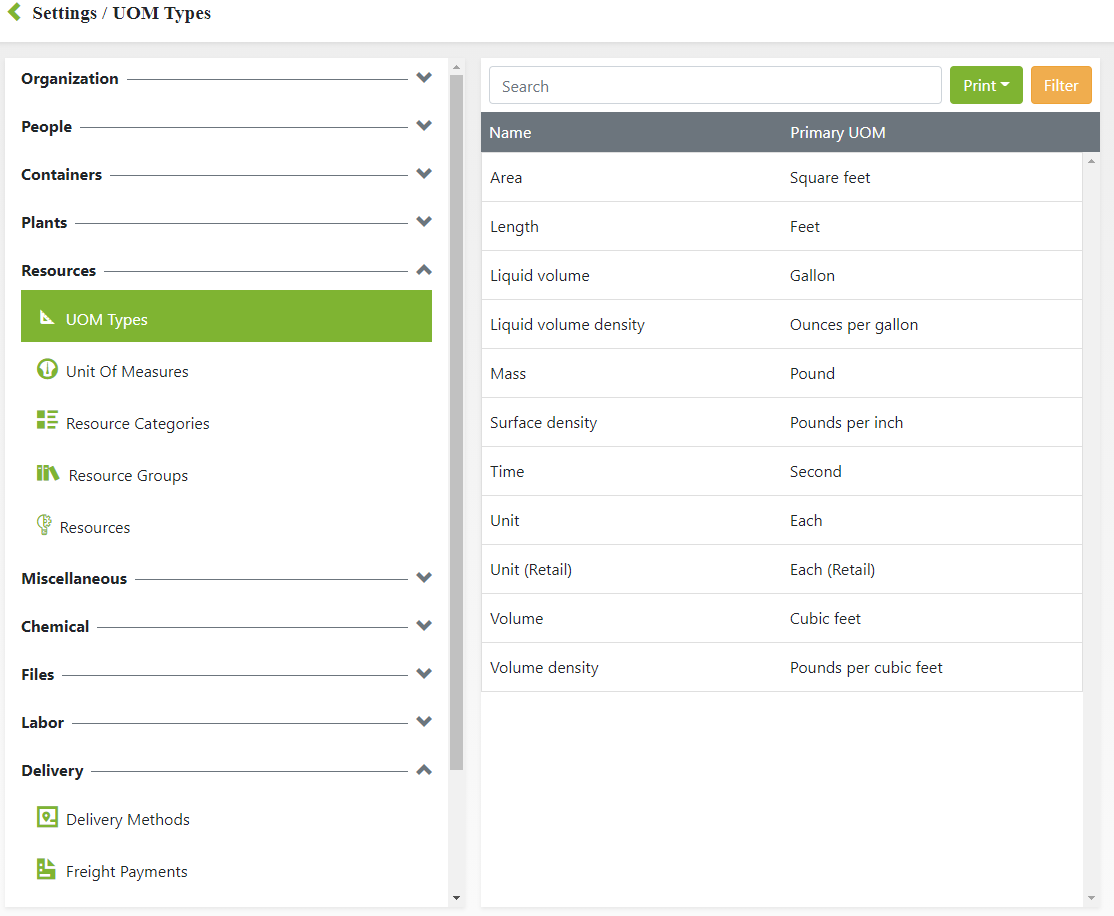Click the Delivery Methods map icon

coord(47,818)
